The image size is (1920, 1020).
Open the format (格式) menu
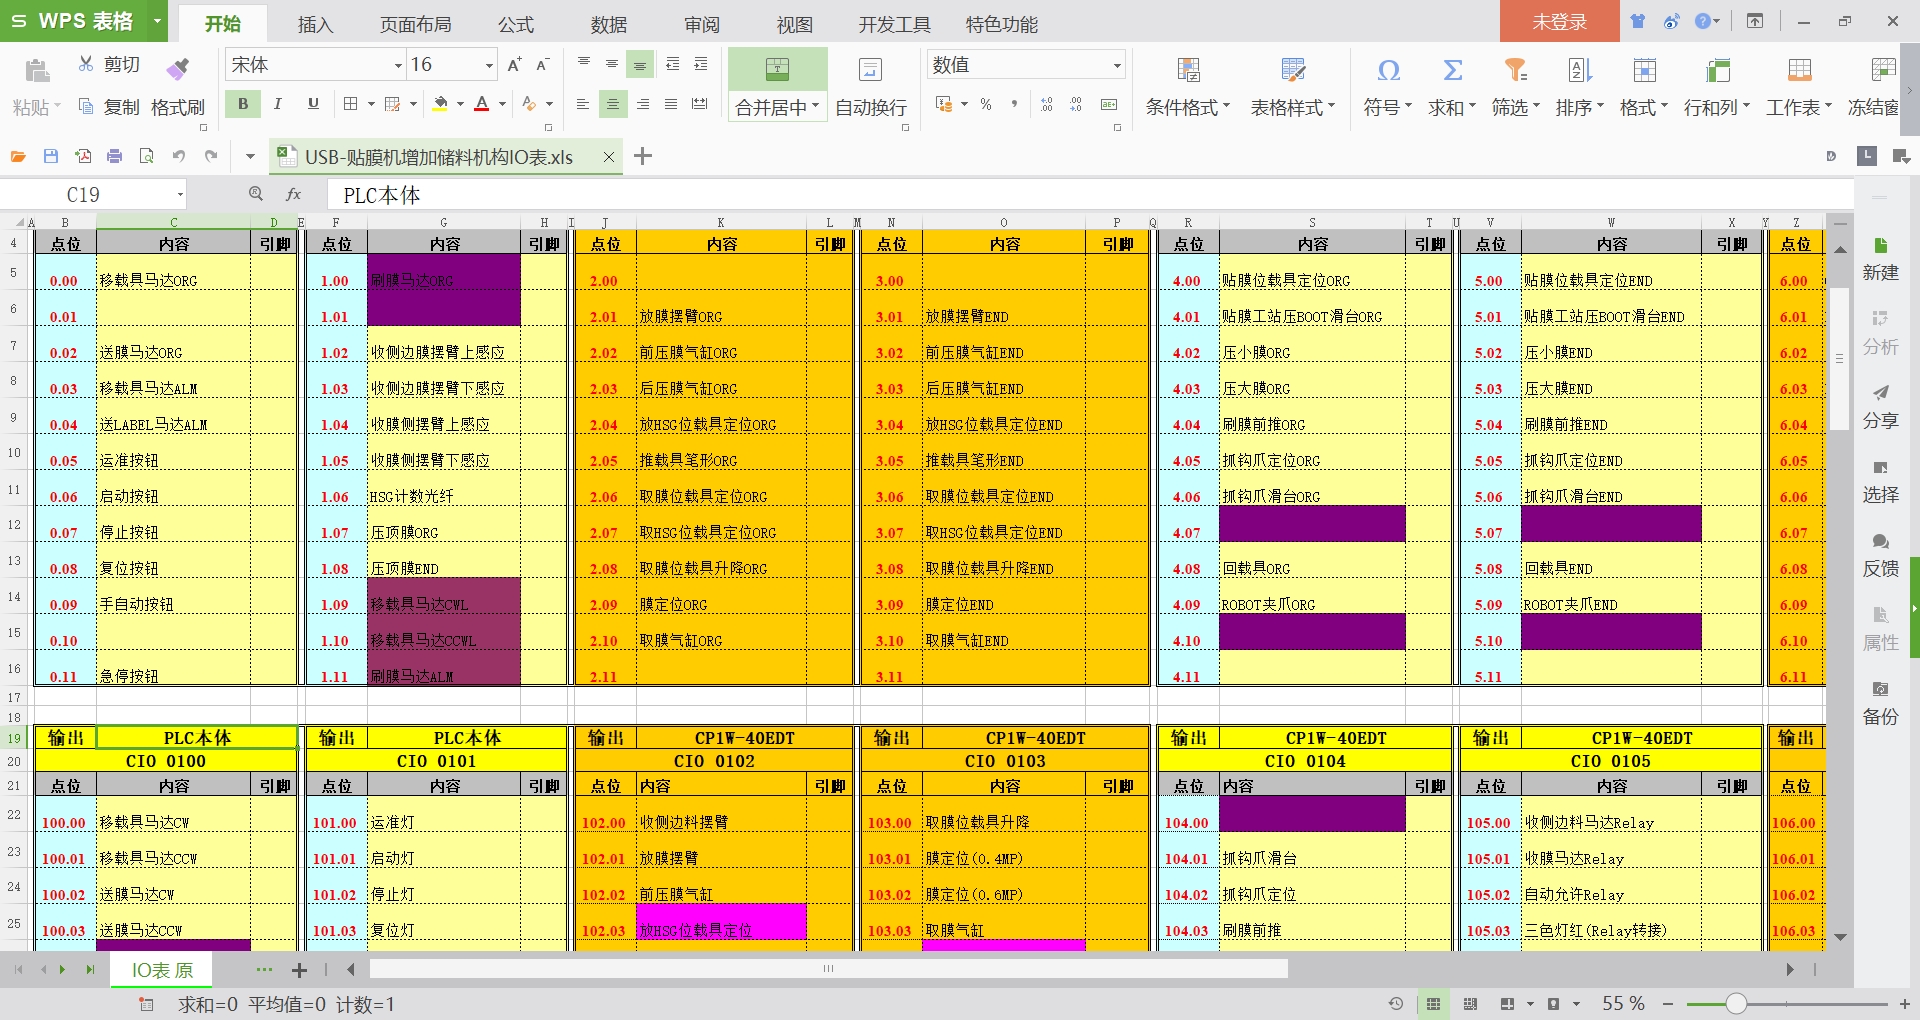pos(1644,86)
